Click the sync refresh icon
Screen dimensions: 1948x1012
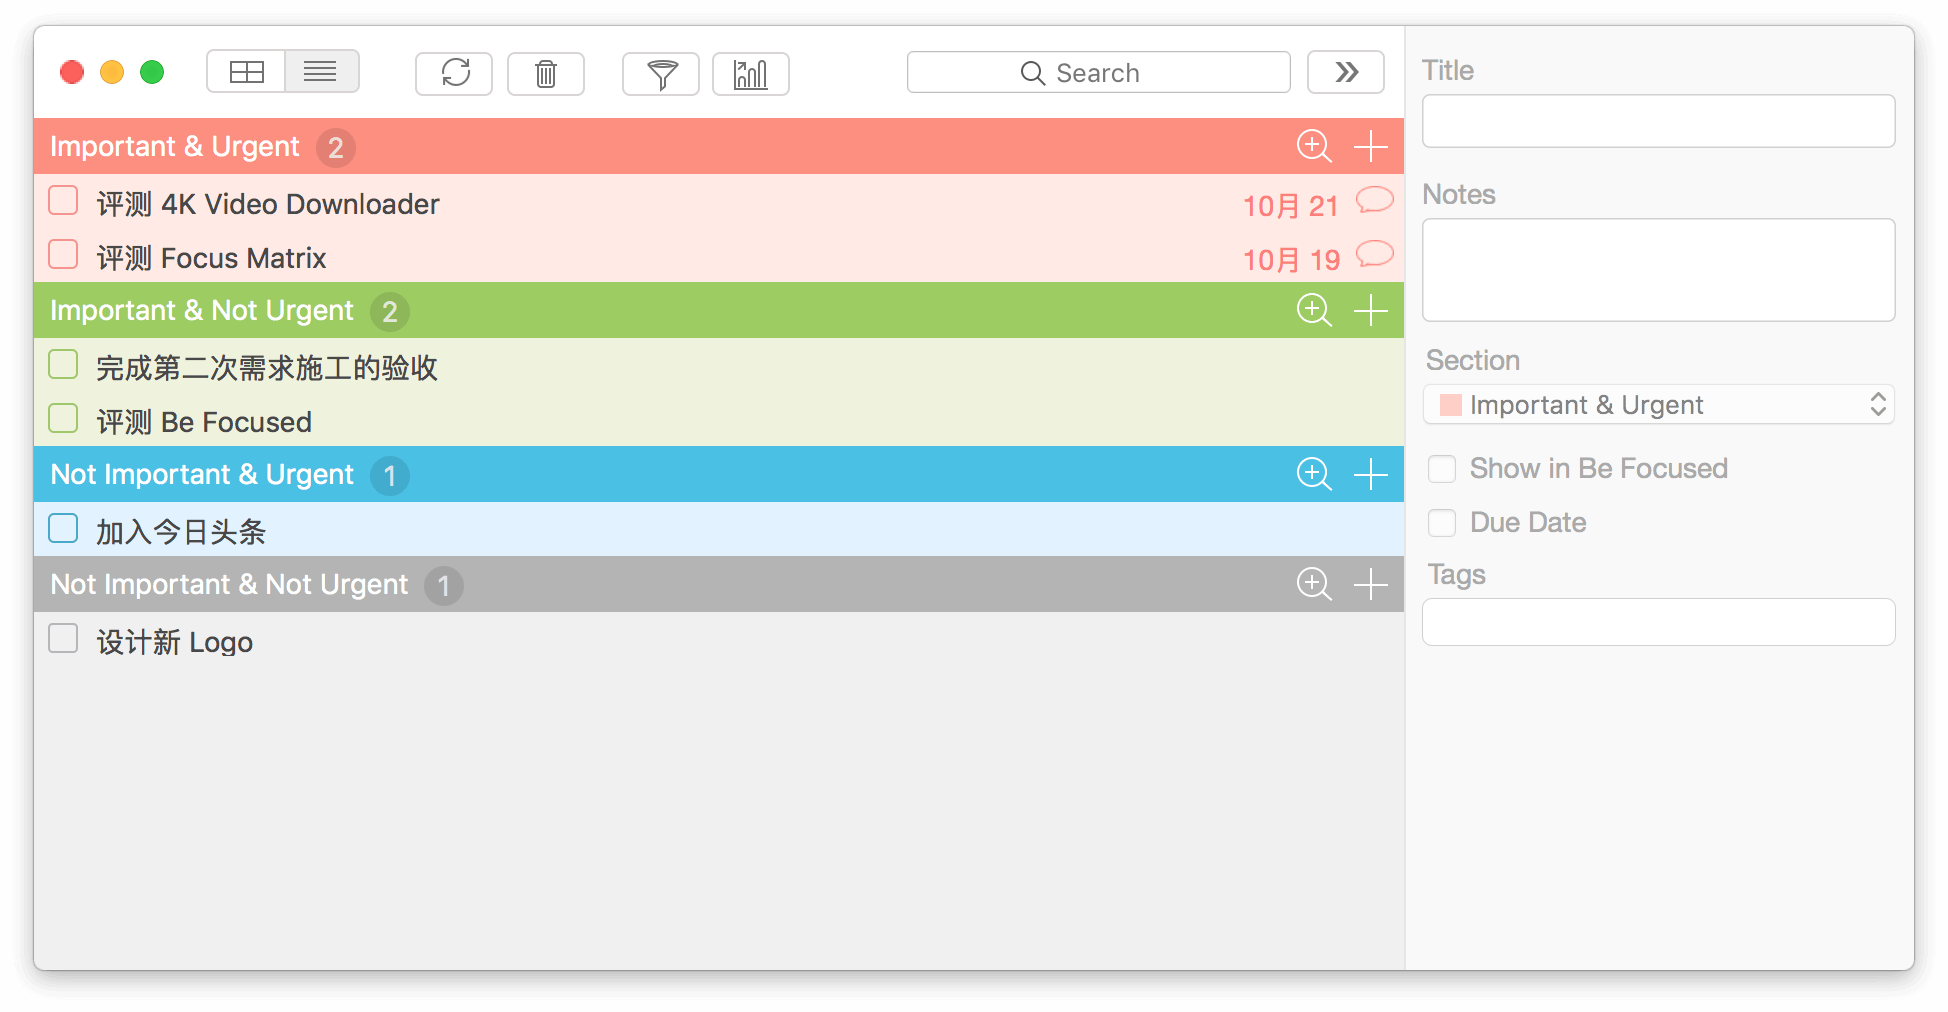(454, 73)
